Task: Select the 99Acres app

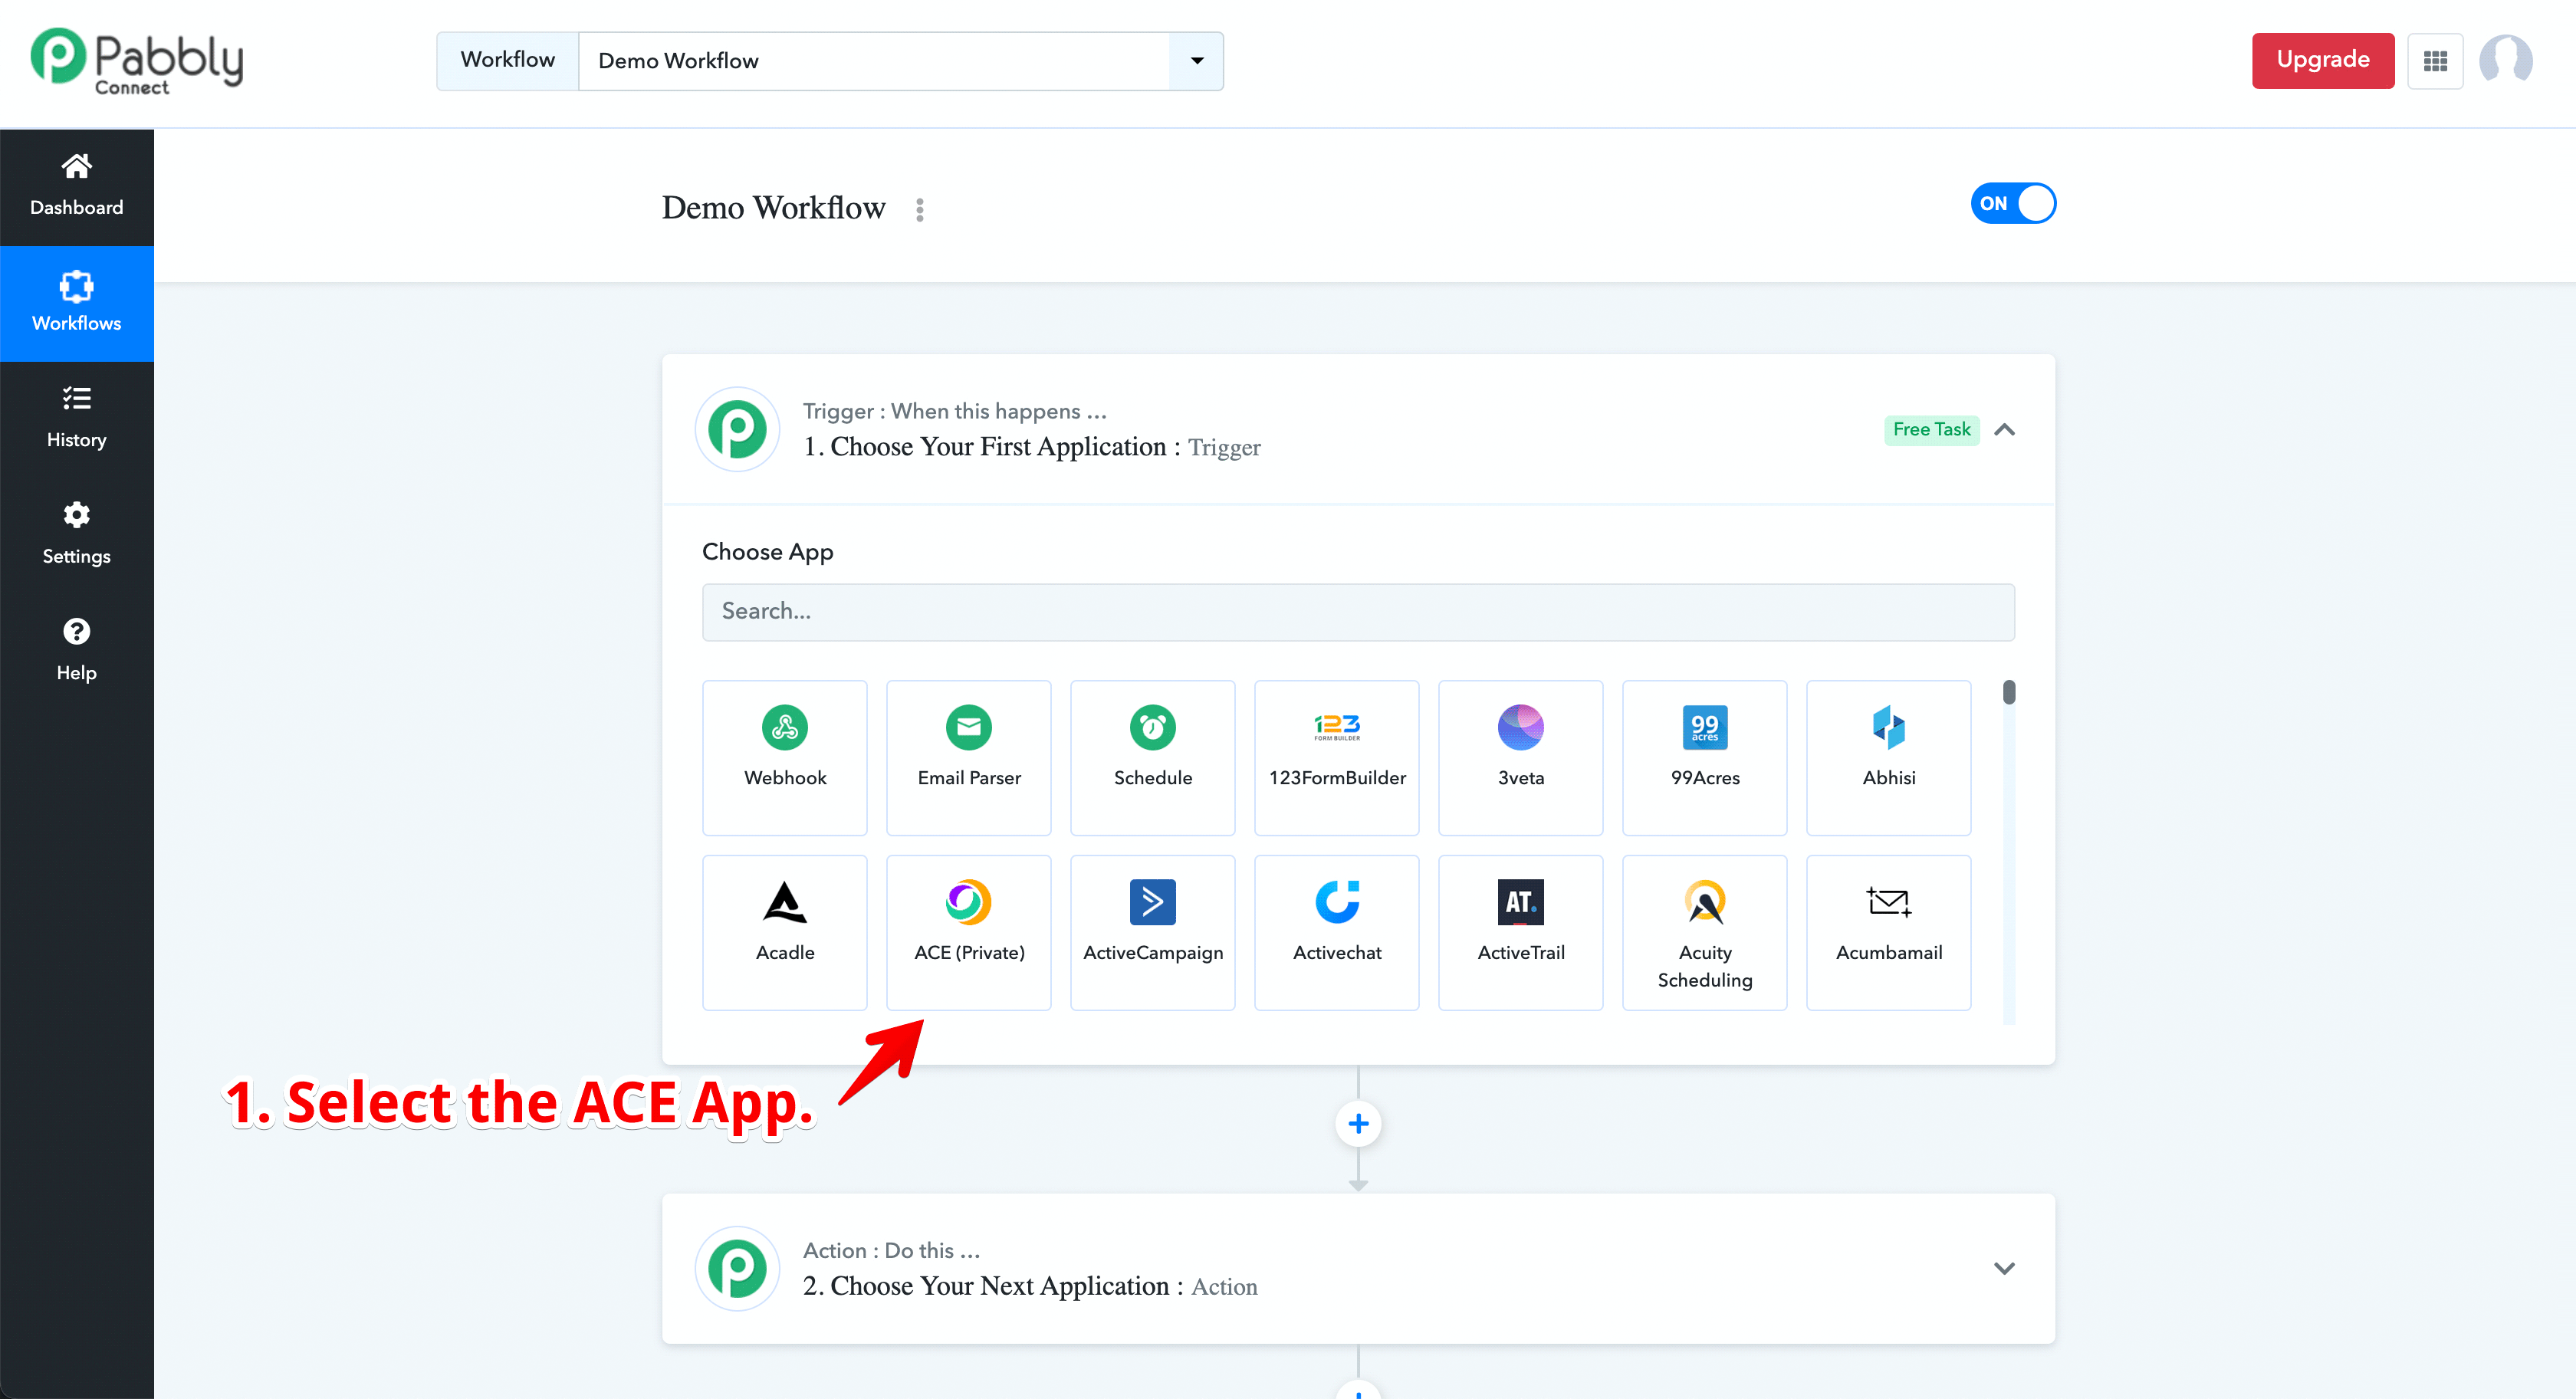Action: [1704, 756]
